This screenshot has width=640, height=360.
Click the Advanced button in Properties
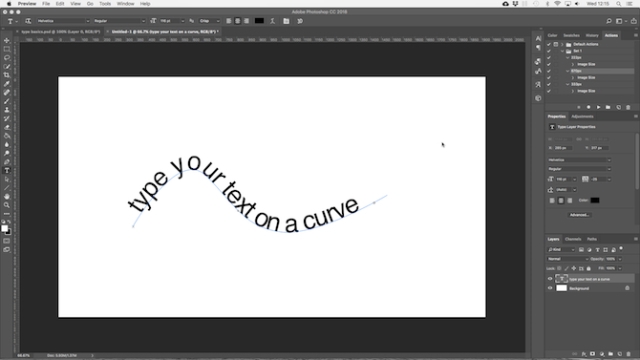coord(579,215)
